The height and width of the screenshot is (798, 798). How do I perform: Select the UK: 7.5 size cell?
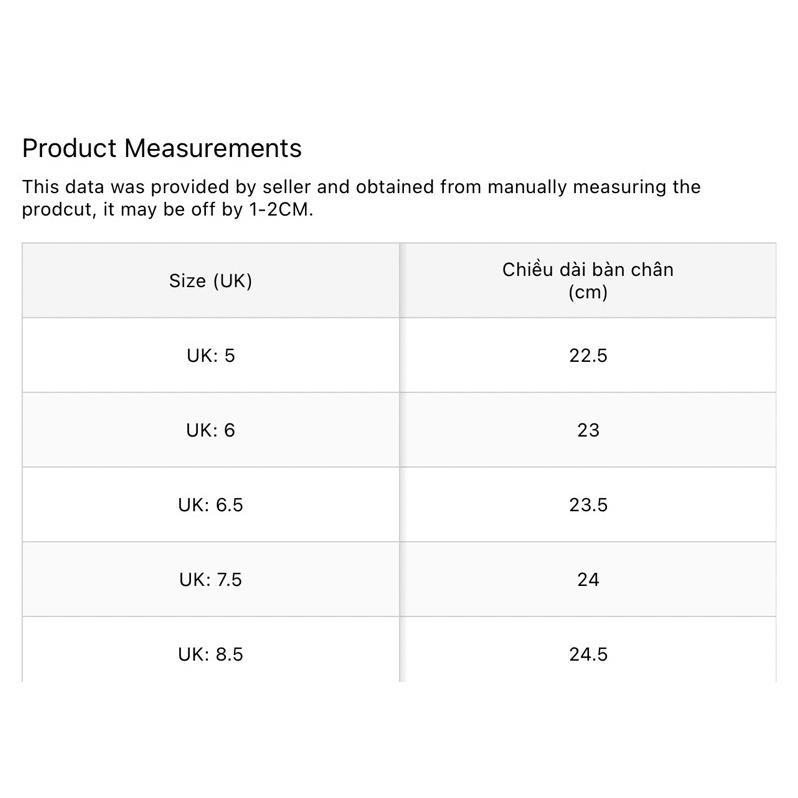(211, 579)
